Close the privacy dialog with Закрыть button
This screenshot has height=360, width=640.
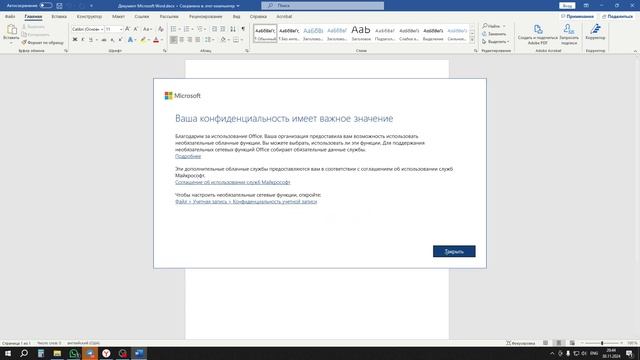454,251
